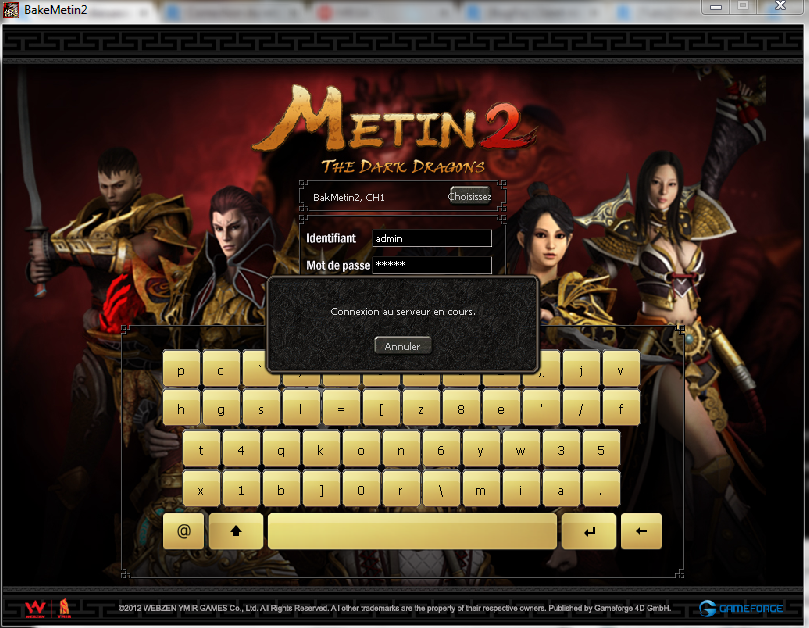Viewport: 809px width, 628px height.
Task: Click the Choisissez server selection button
Action: coord(470,196)
